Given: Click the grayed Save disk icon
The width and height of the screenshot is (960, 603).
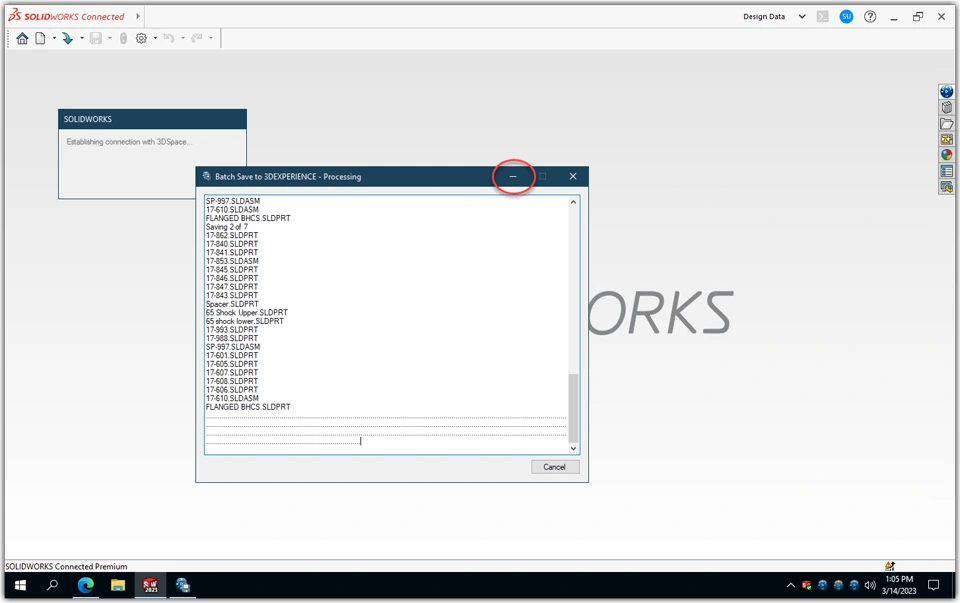Looking at the screenshot, I should tap(96, 39).
